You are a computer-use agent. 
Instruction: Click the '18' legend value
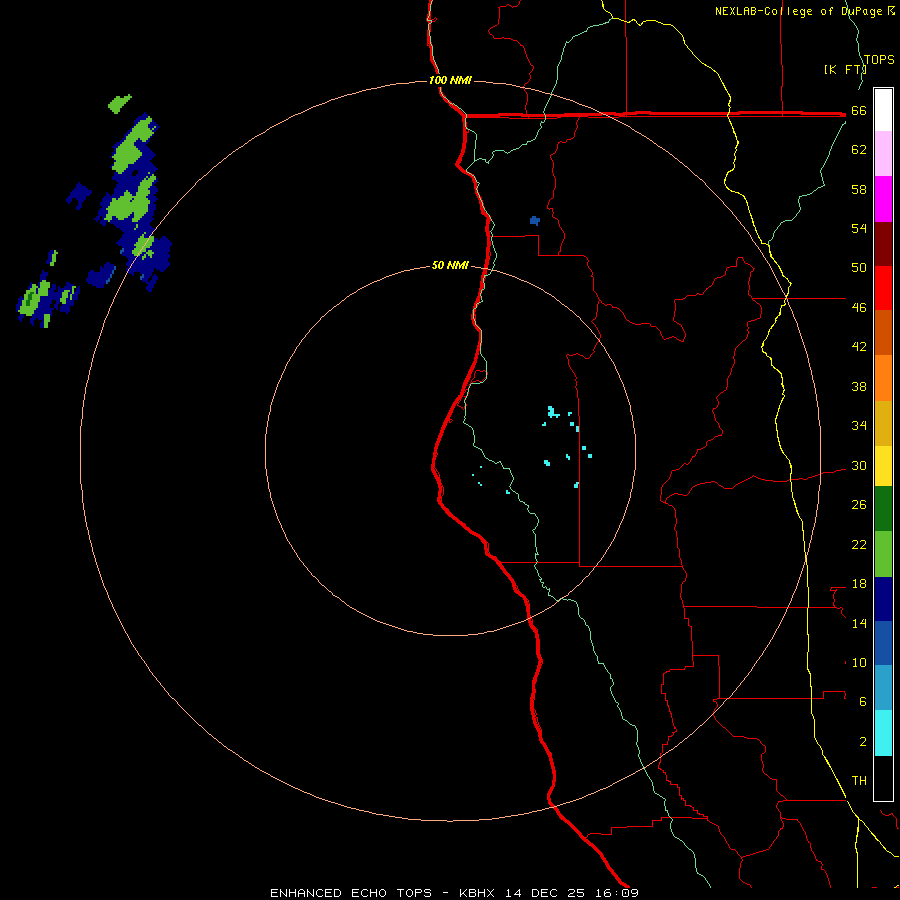point(859,584)
